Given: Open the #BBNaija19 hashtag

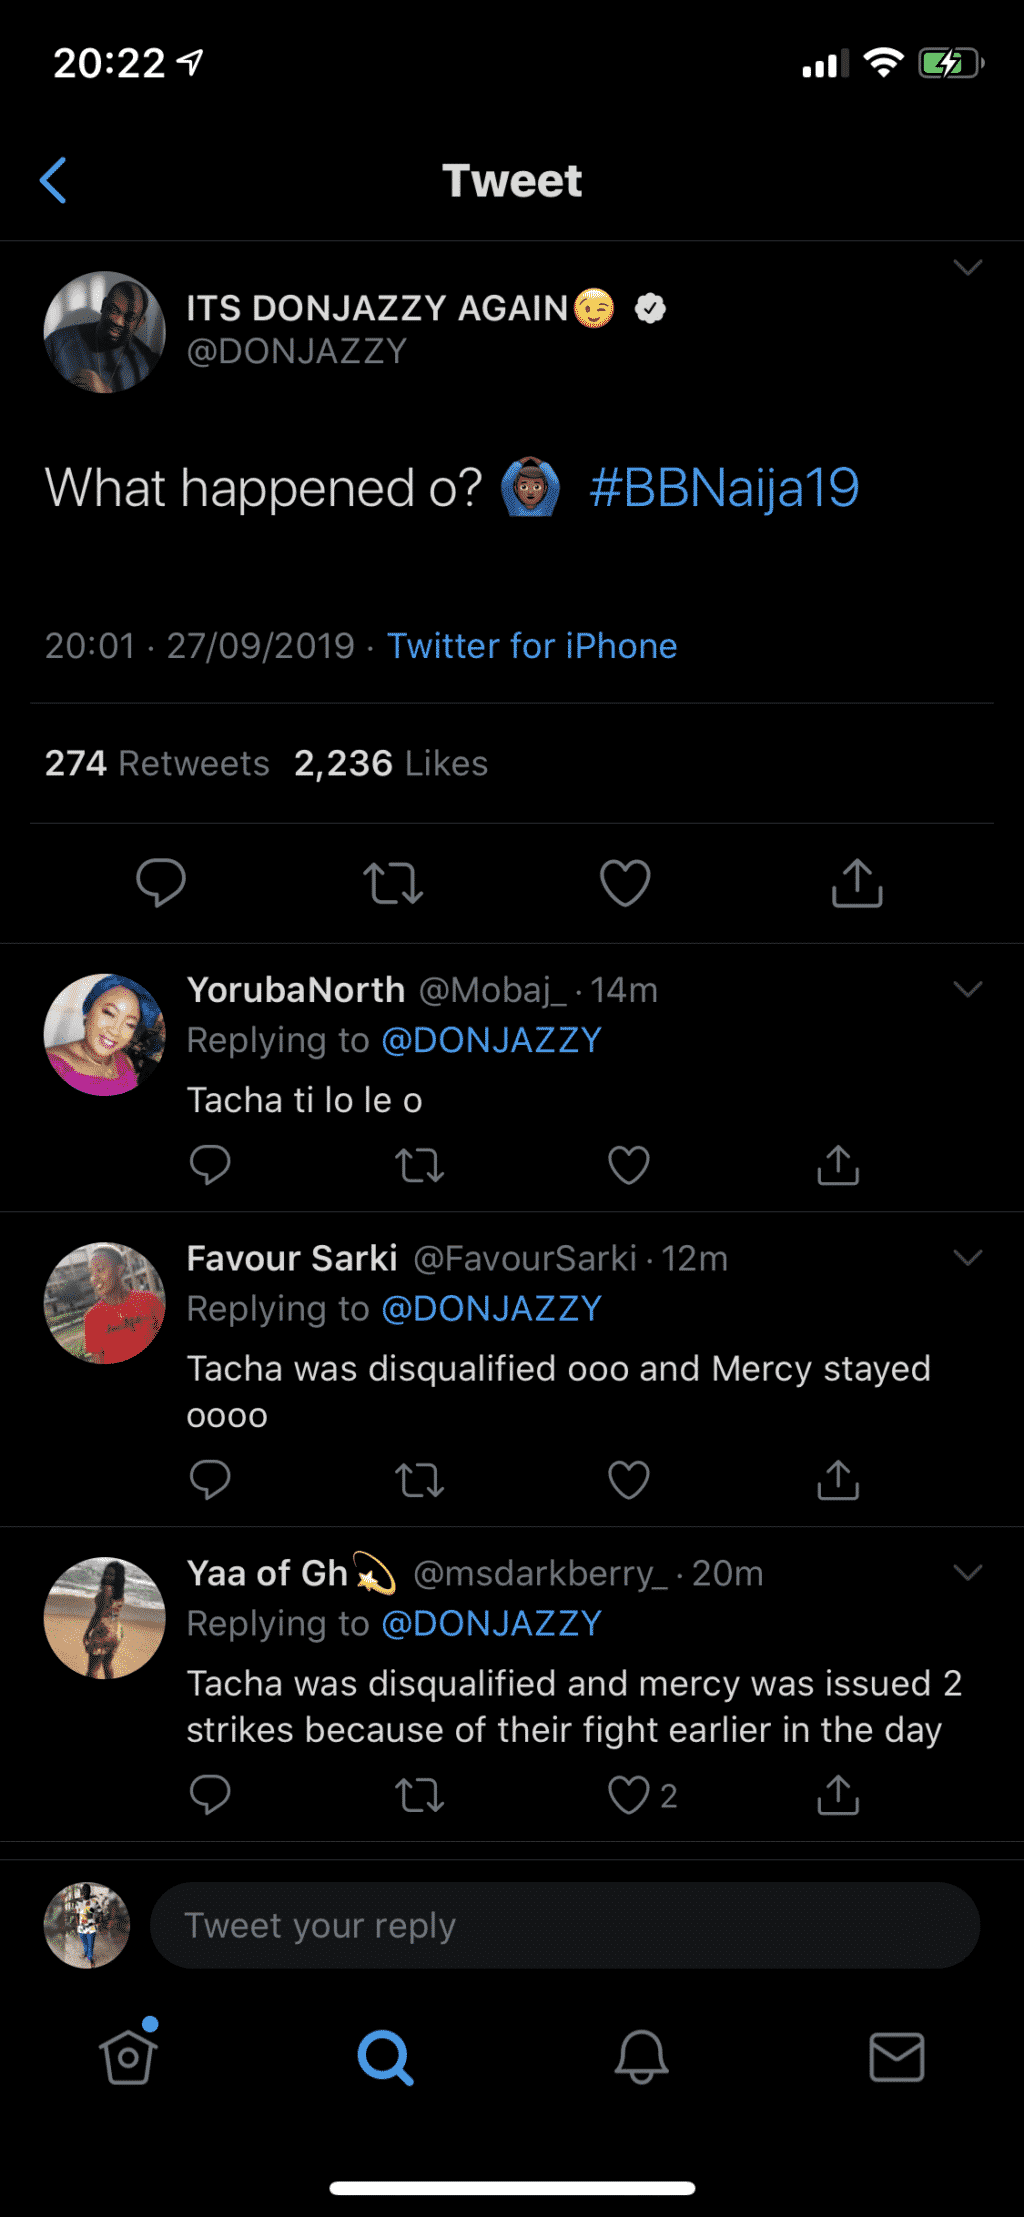Looking at the screenshot, I should 724,488.
